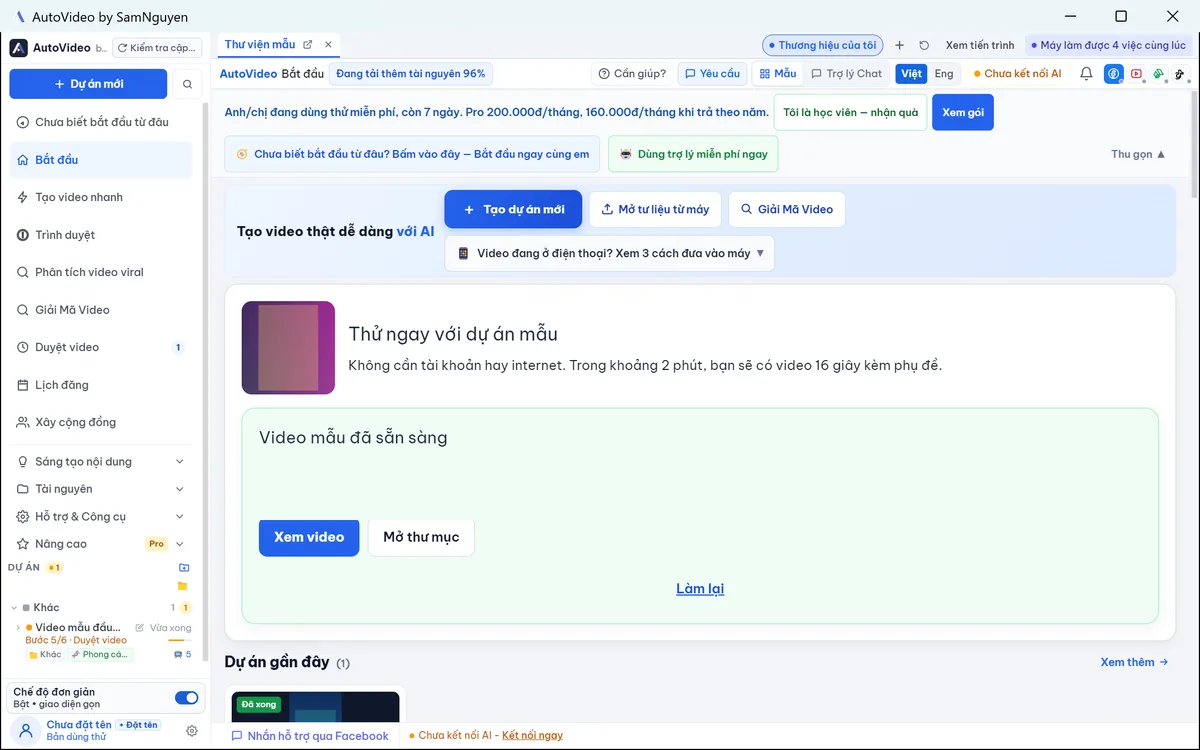Click the TikTok platform icon
The image size is (1200, 750).
[1180, 74]
